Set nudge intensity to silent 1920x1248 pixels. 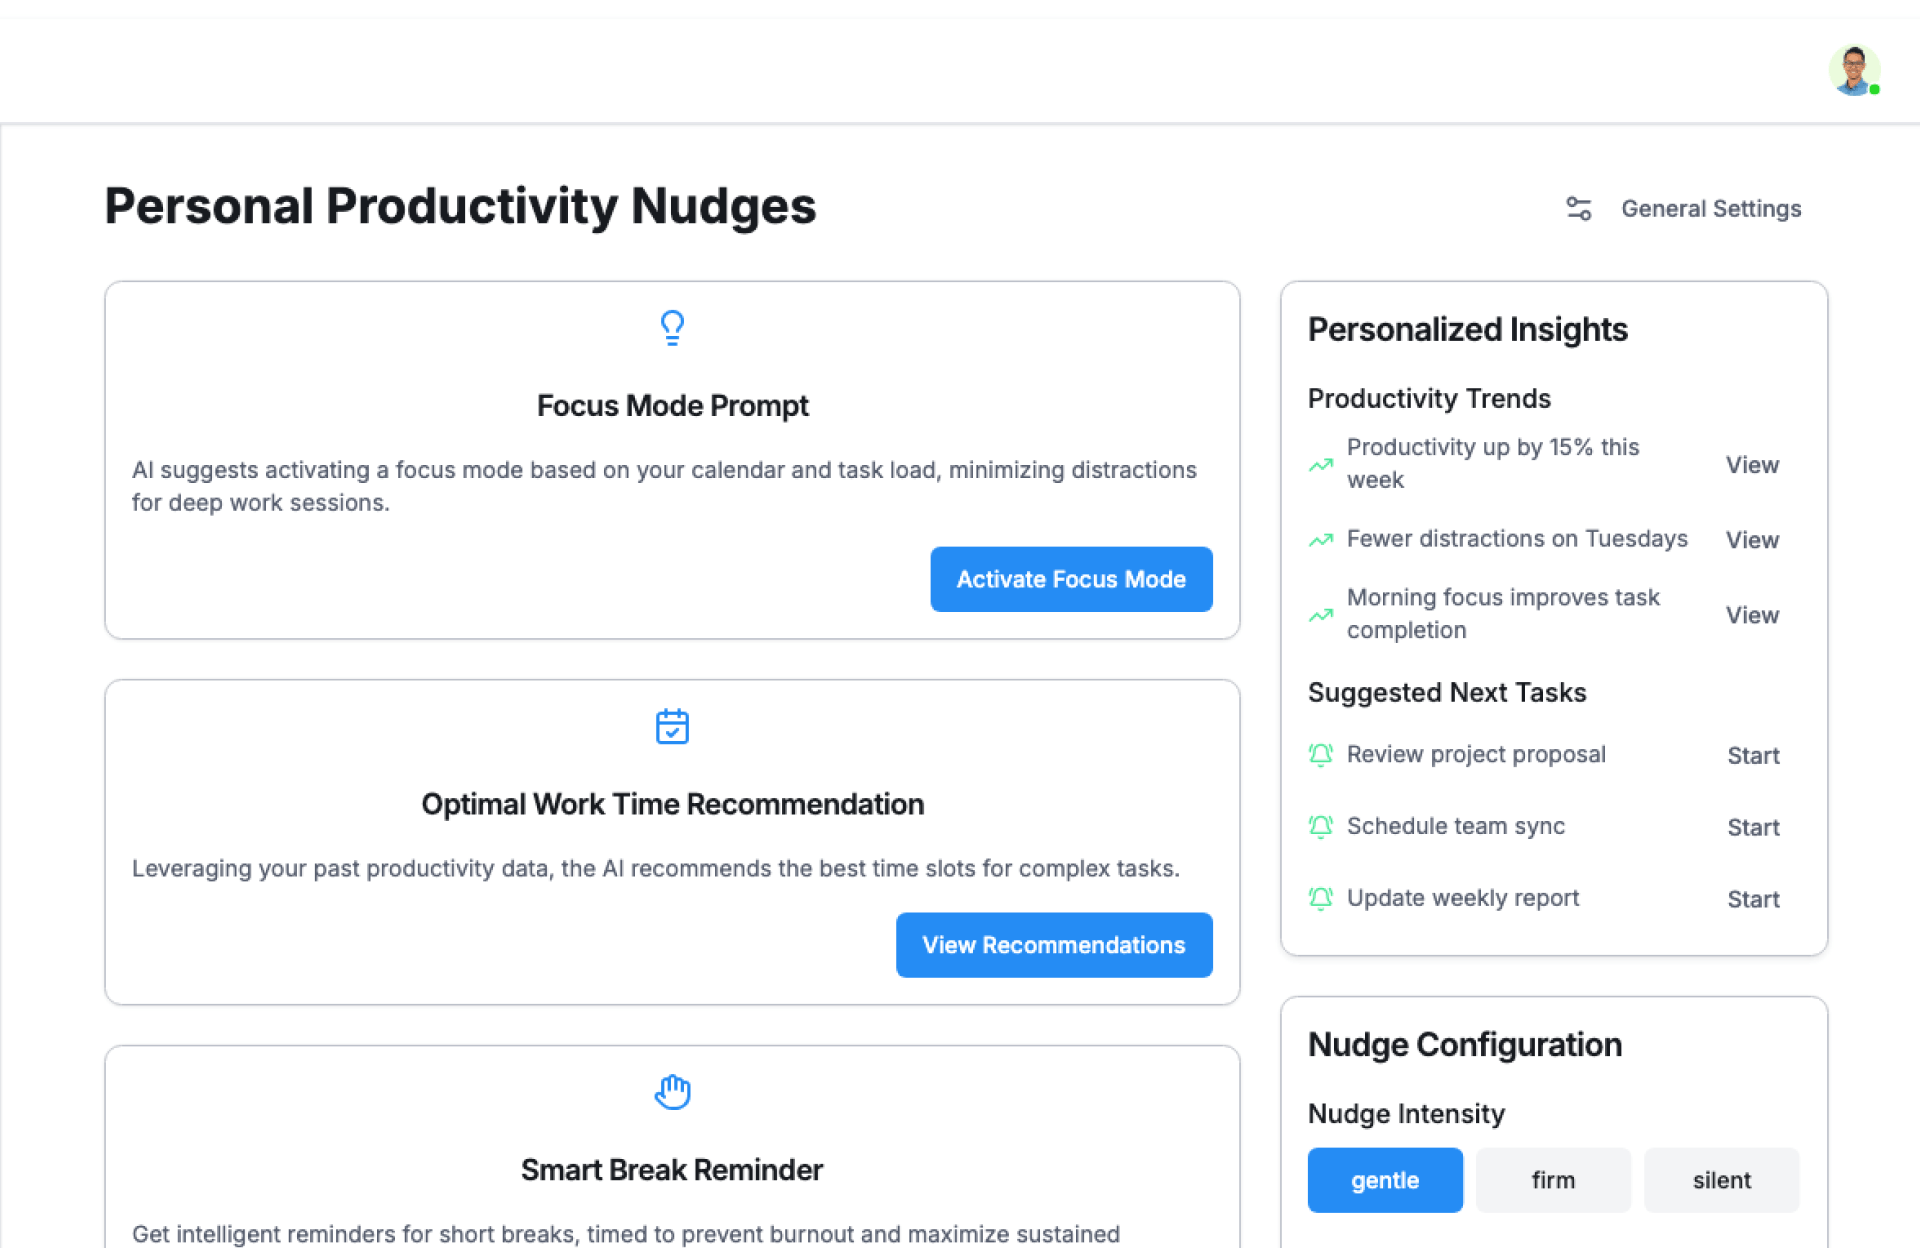[x=1720, y=1180]
